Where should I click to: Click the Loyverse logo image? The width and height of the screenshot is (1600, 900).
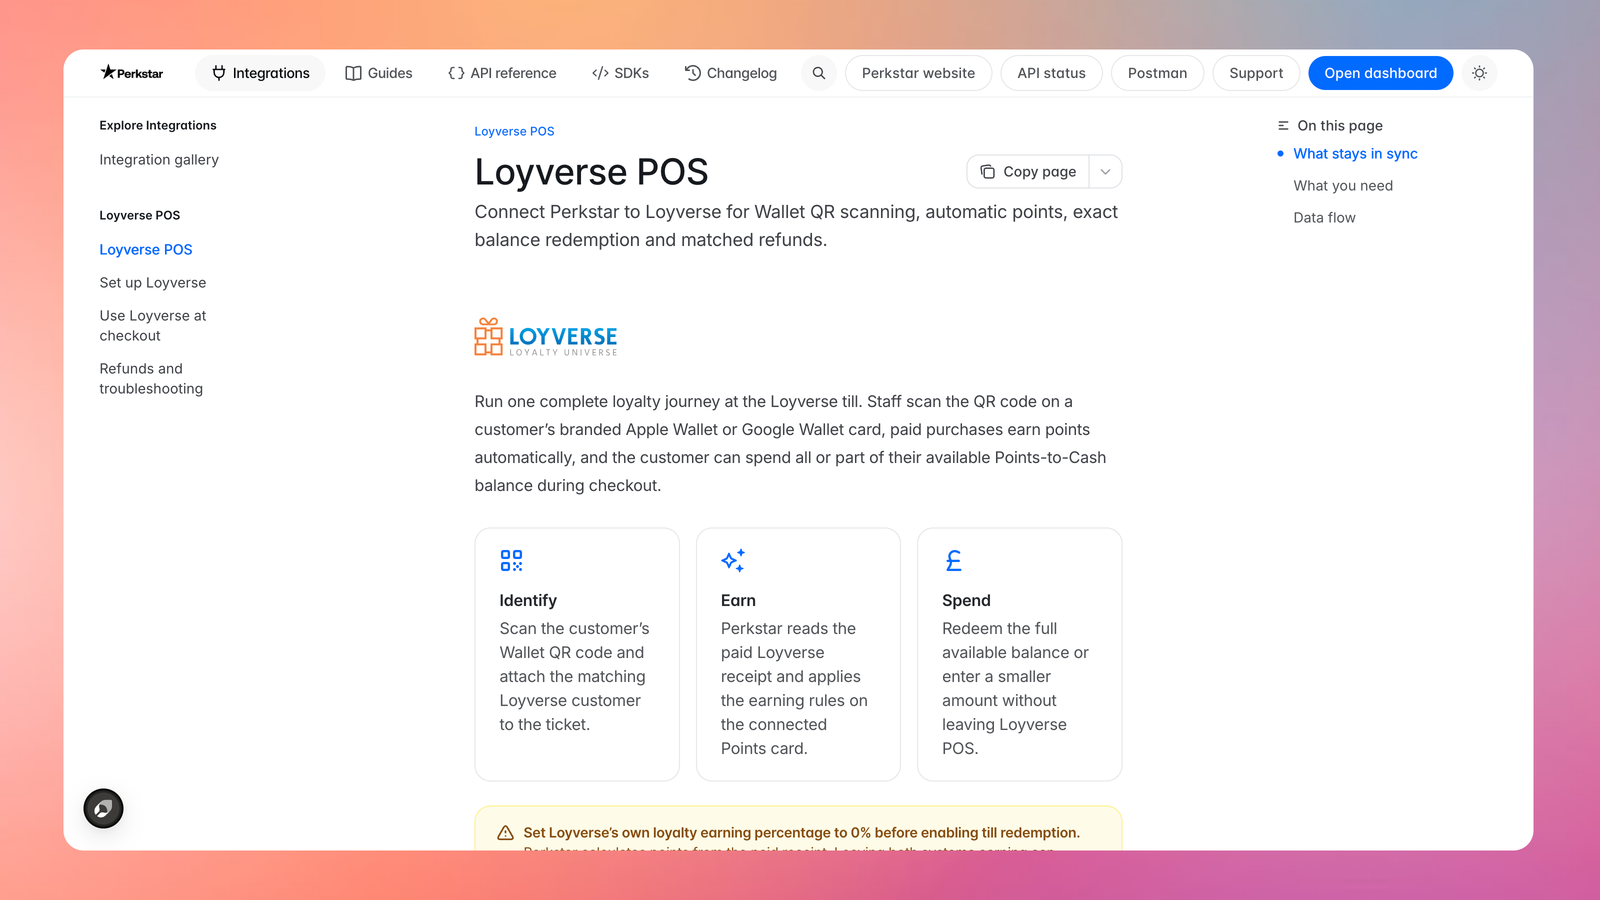(546, 337)
